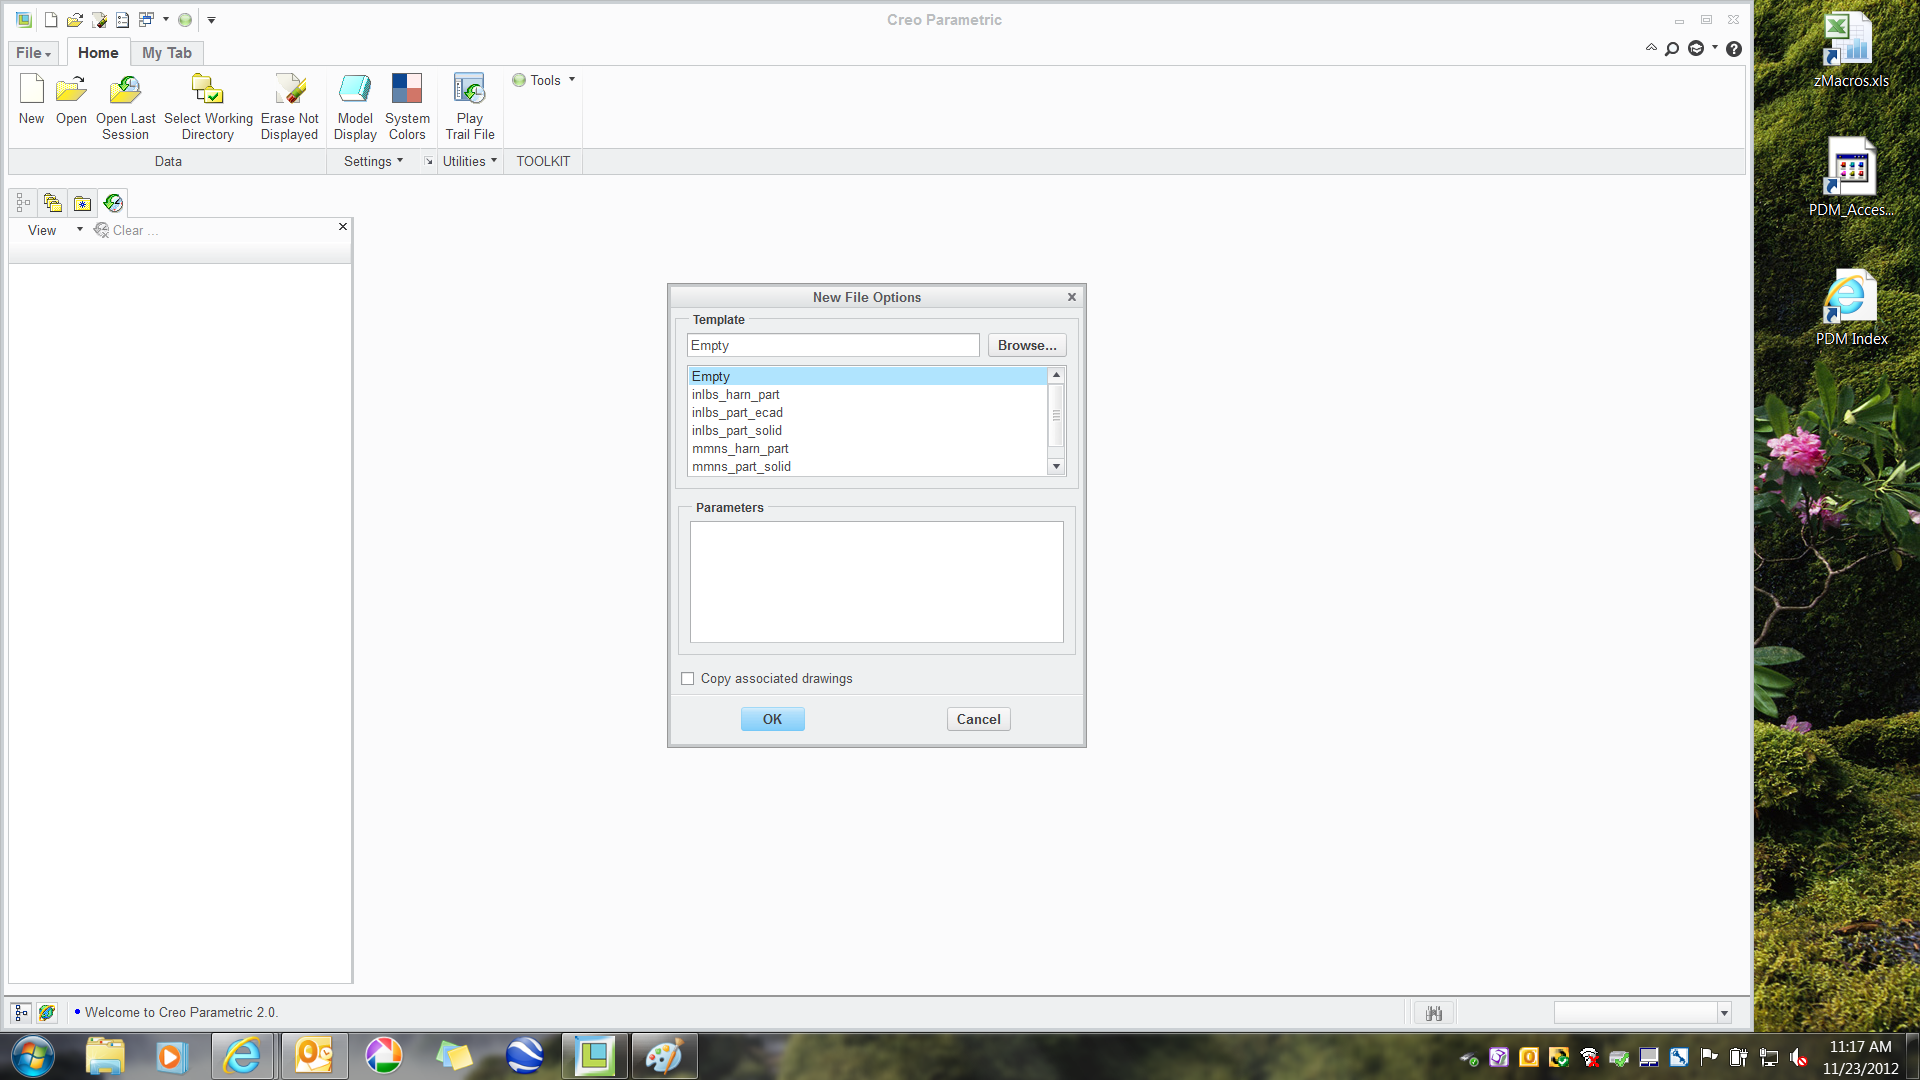Select inlbs_harn_part template
1920x1080 pixels.
click(x=867, y=394)
